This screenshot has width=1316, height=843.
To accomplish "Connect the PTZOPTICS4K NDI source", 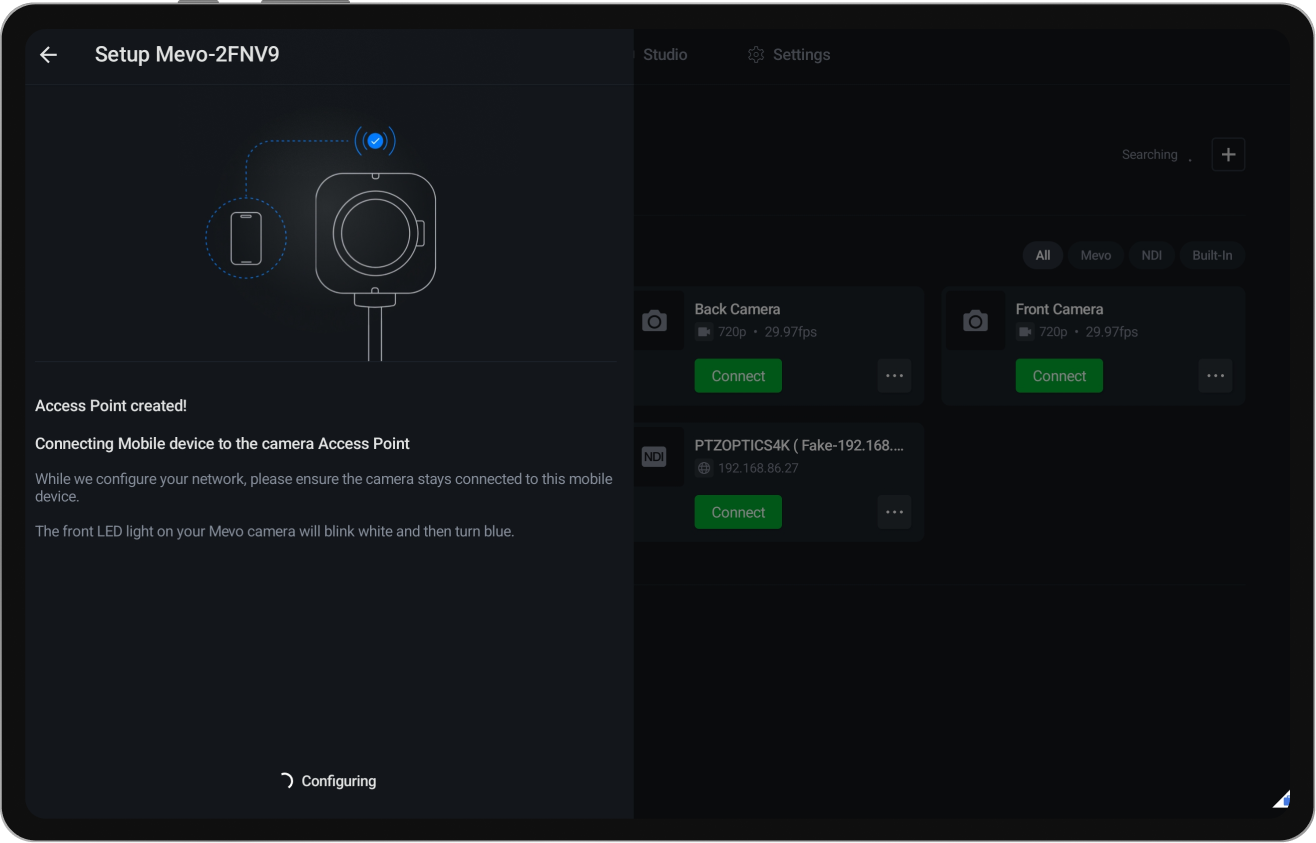I will (738, 512).
